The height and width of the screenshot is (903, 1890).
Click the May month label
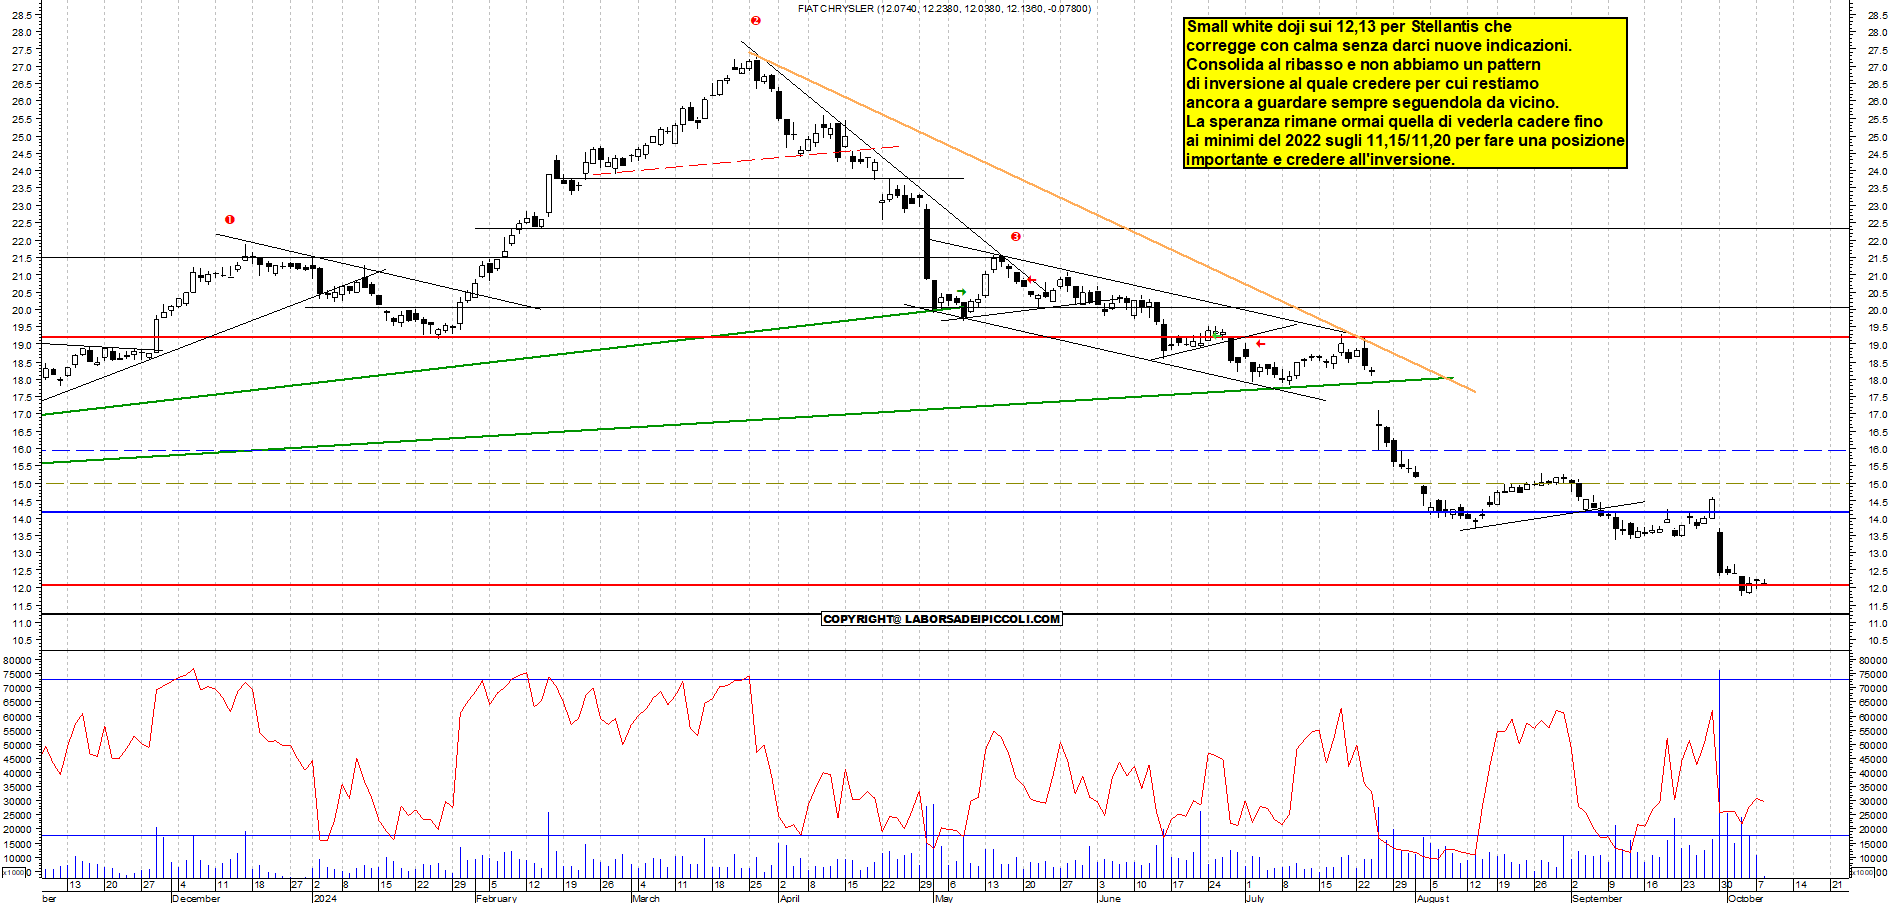pos(943,898)
